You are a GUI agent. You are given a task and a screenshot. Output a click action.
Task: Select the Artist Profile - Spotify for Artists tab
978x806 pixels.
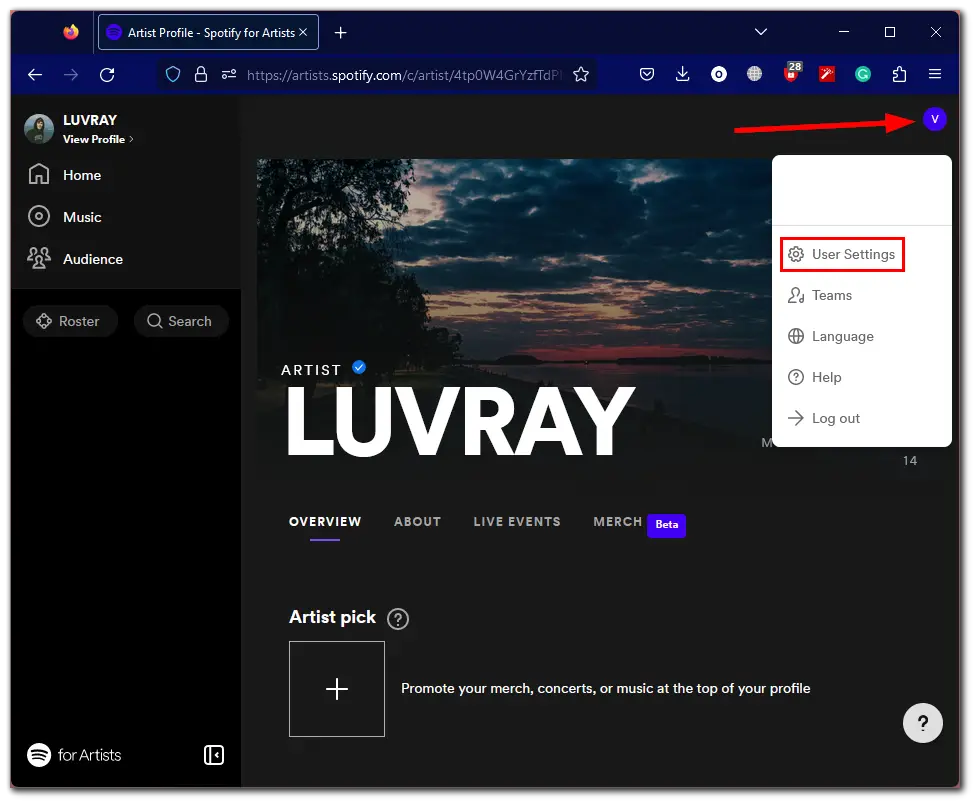click(x=208, y=32)
